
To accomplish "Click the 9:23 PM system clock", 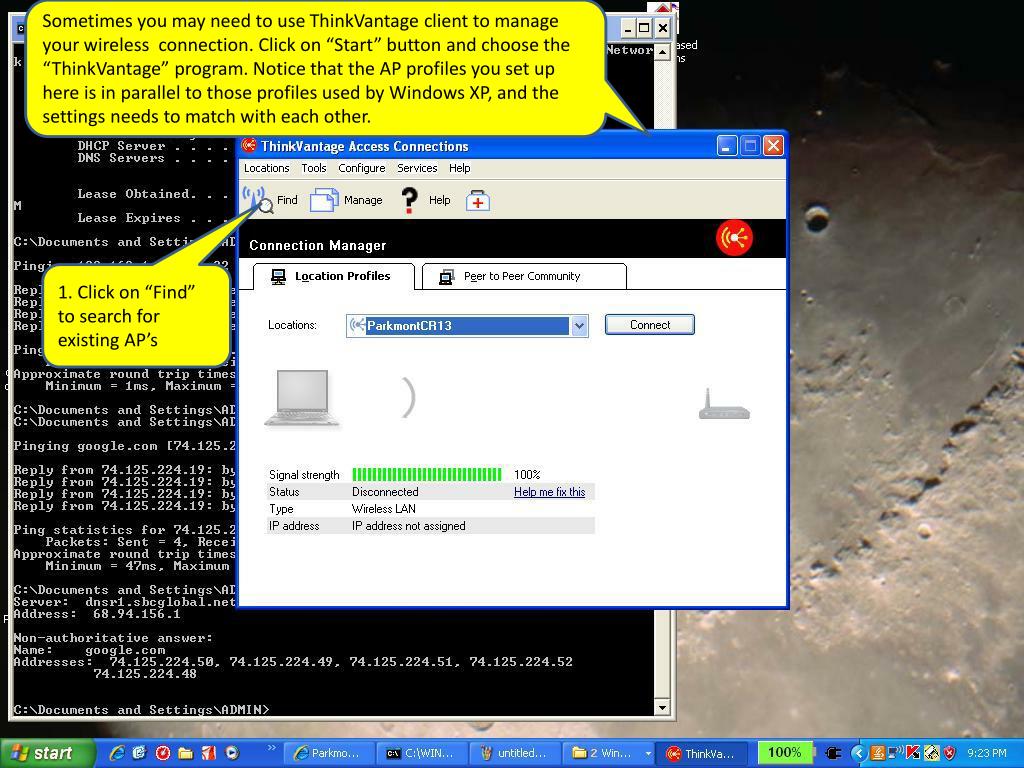I will click(x=986, y=753).
